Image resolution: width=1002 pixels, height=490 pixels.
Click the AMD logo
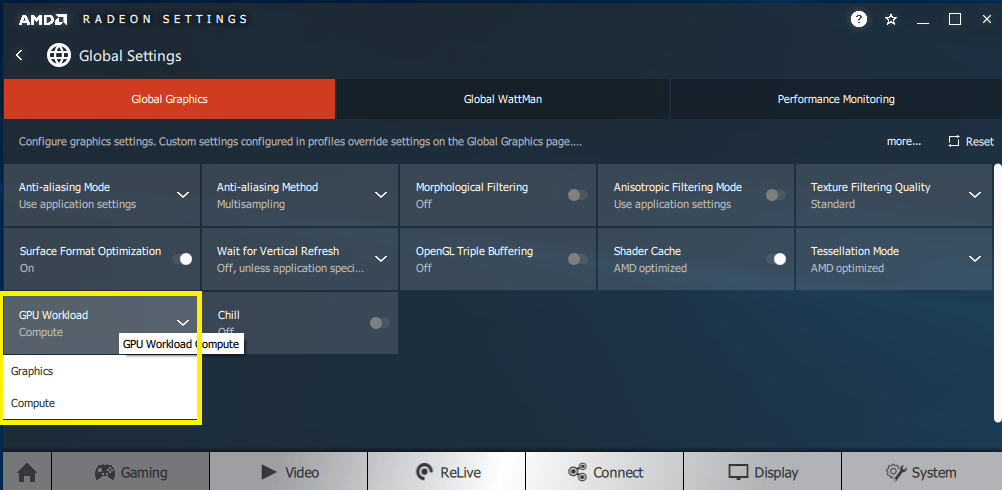[43, 20]
